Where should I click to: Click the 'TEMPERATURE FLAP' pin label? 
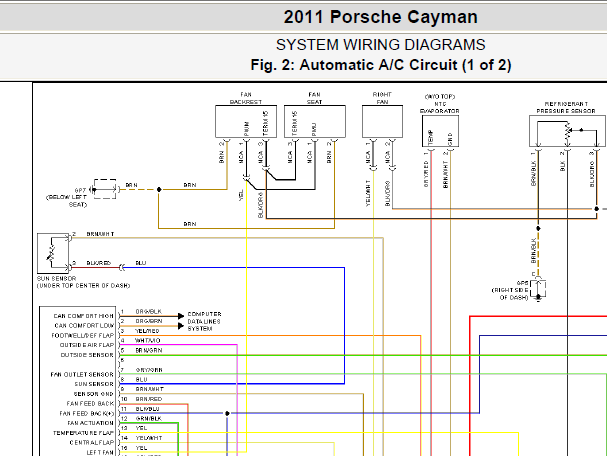83,433
